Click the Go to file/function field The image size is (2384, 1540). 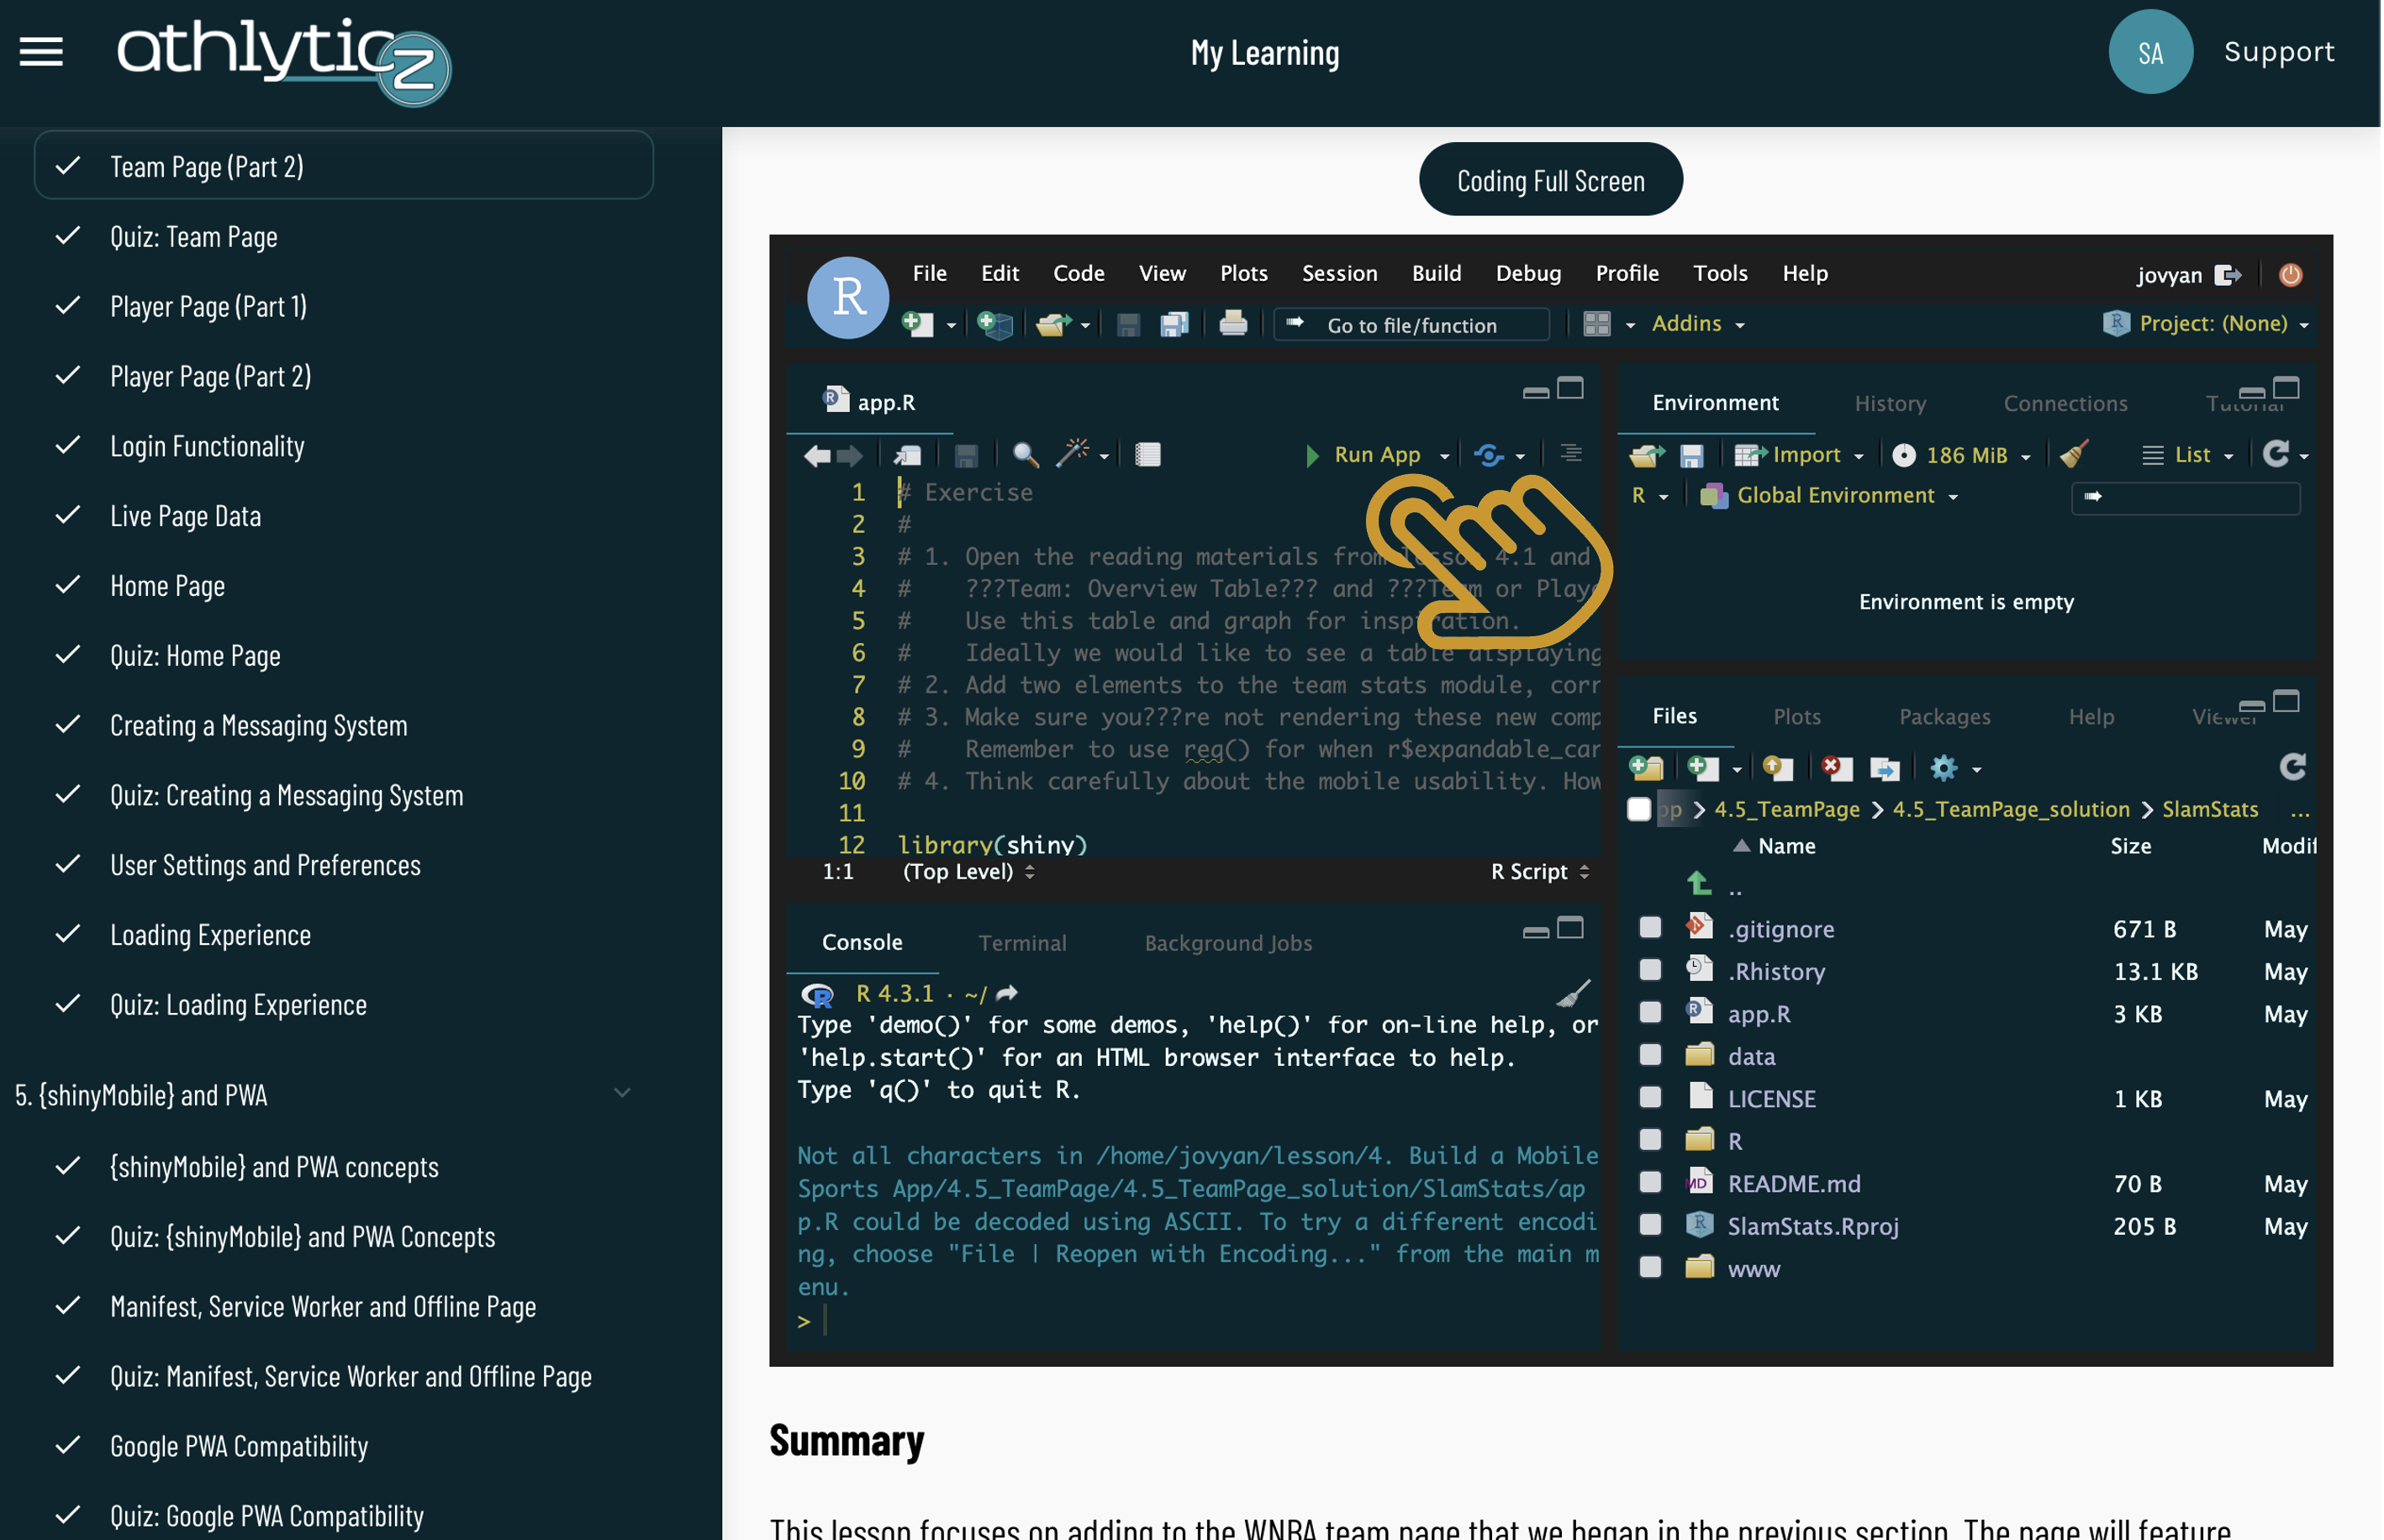pos(1413,325)
